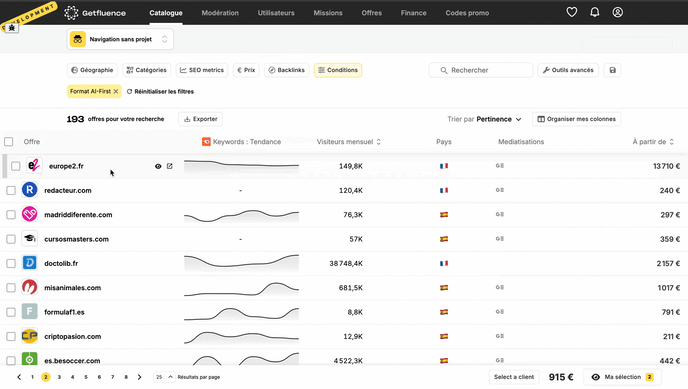Go to next results page arrow
Image resolution: width=688 pixels, height=389 pixels.
pos(140,377)
